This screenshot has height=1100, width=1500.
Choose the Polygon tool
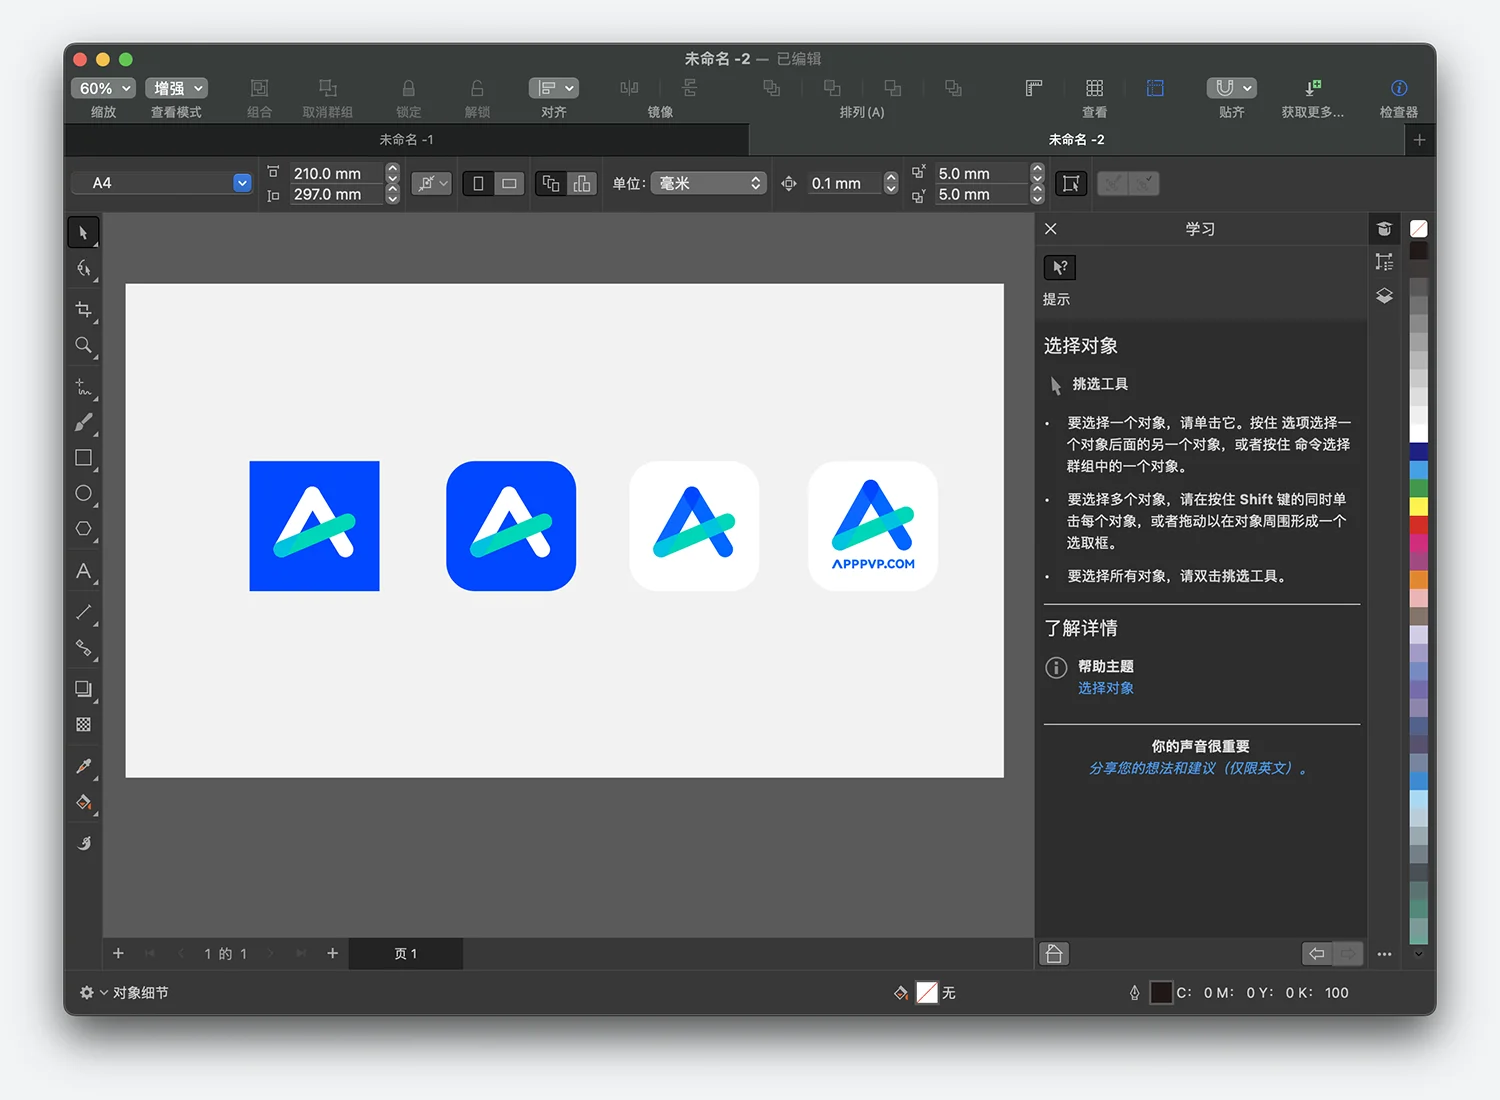83,529
